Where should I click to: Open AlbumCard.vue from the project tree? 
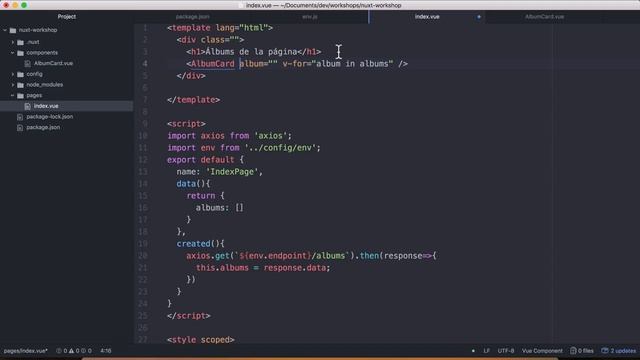(x=53, y=63)
